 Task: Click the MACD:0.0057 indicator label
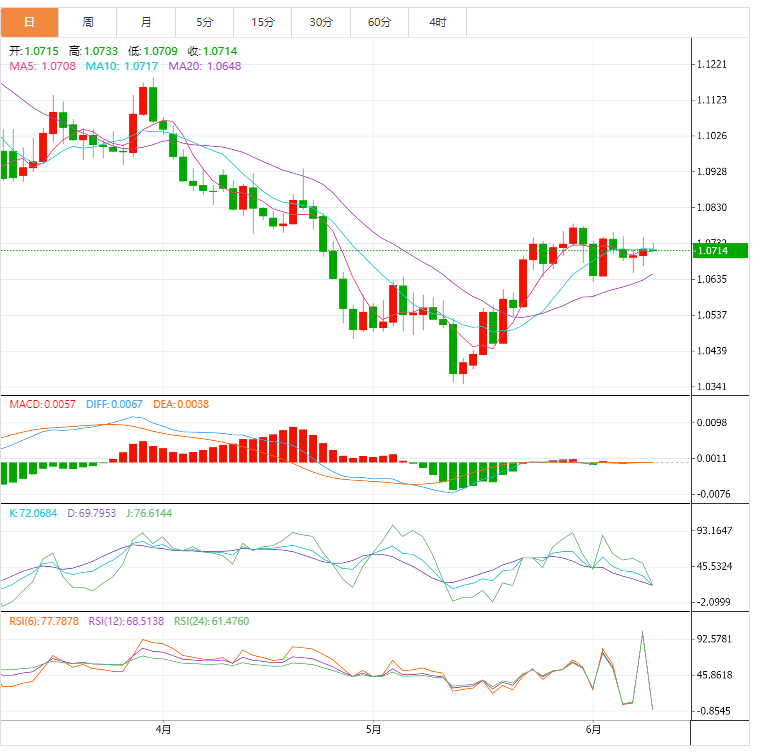pos(43,405)
